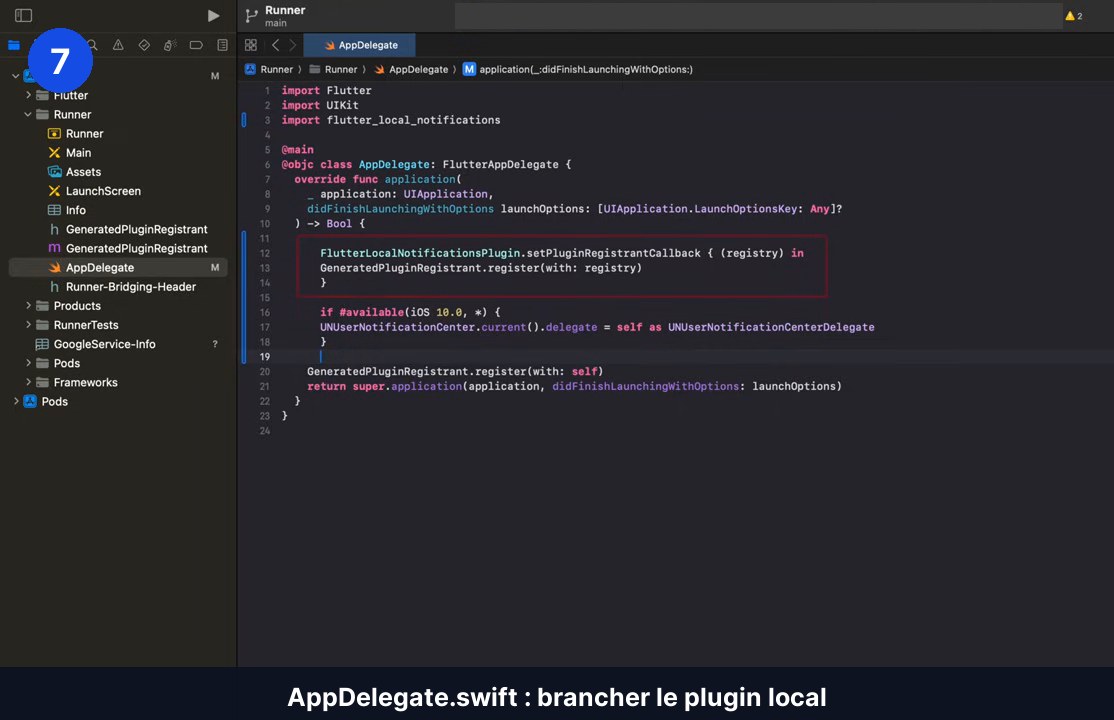
Task: Expand the Products folder chevron
Action: (x=28, y=305)
